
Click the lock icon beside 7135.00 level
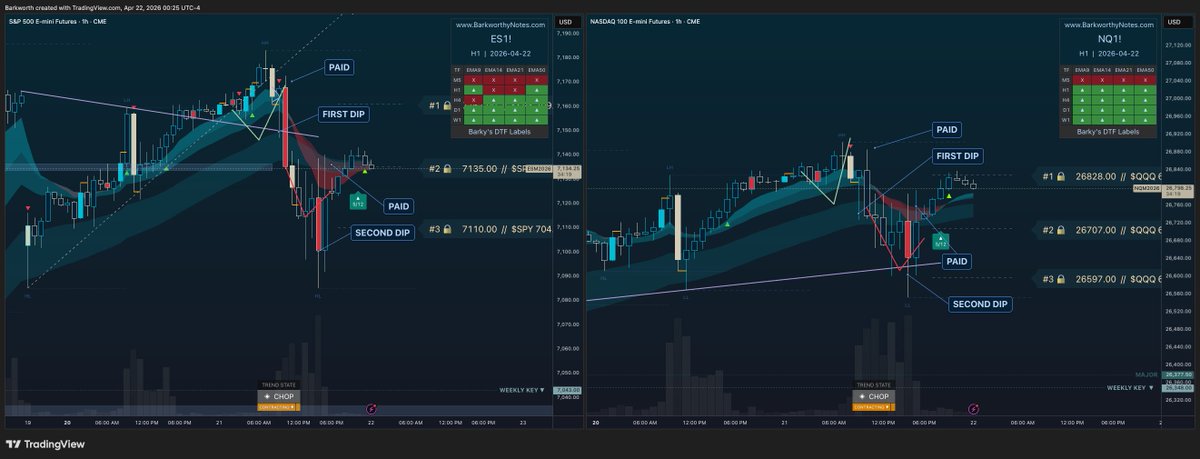[447, 169]
